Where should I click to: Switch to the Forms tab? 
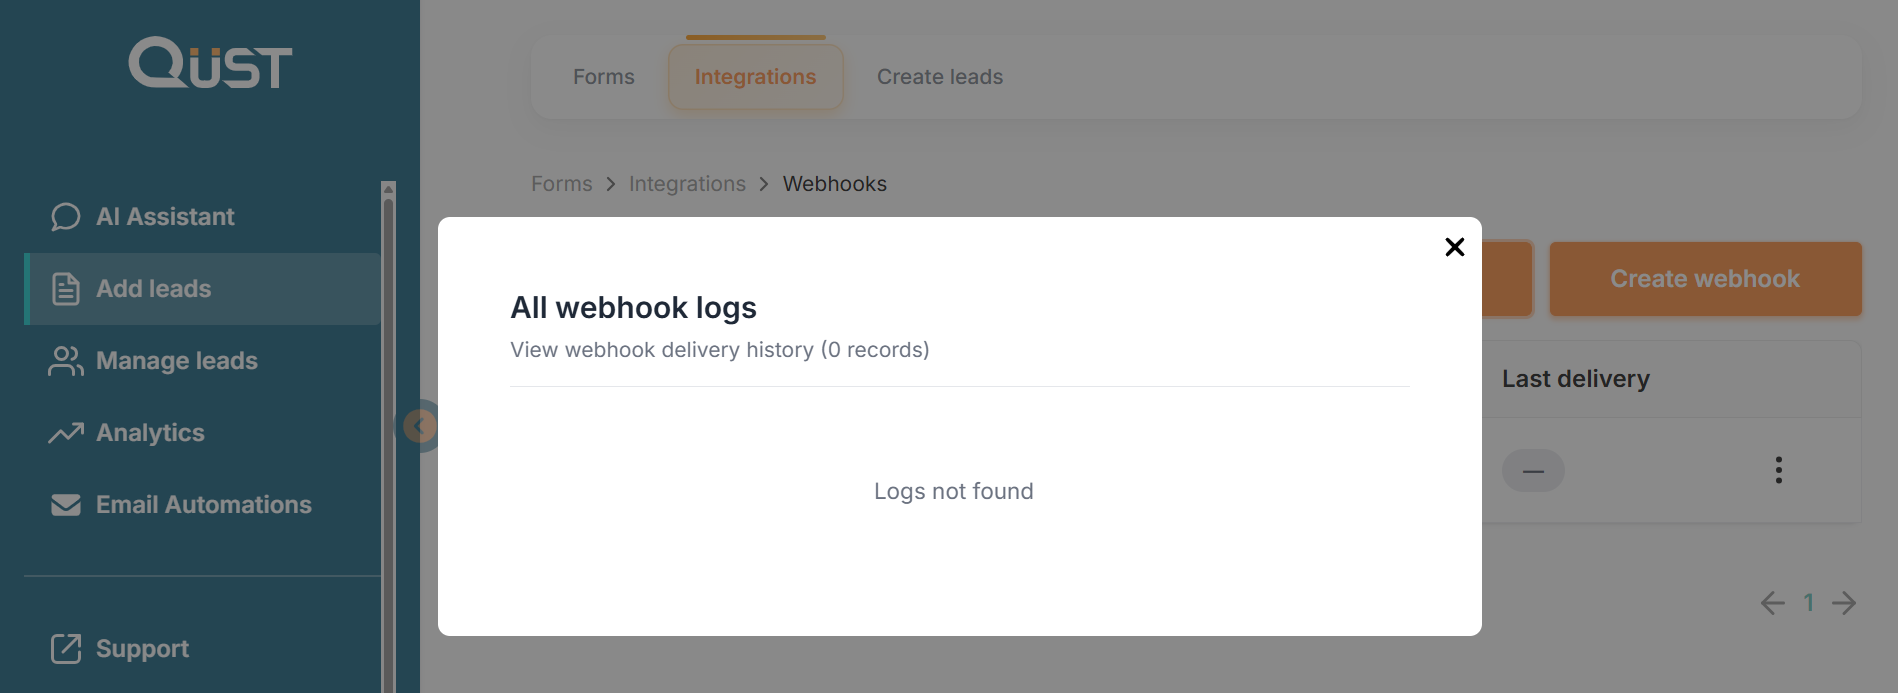603,77
